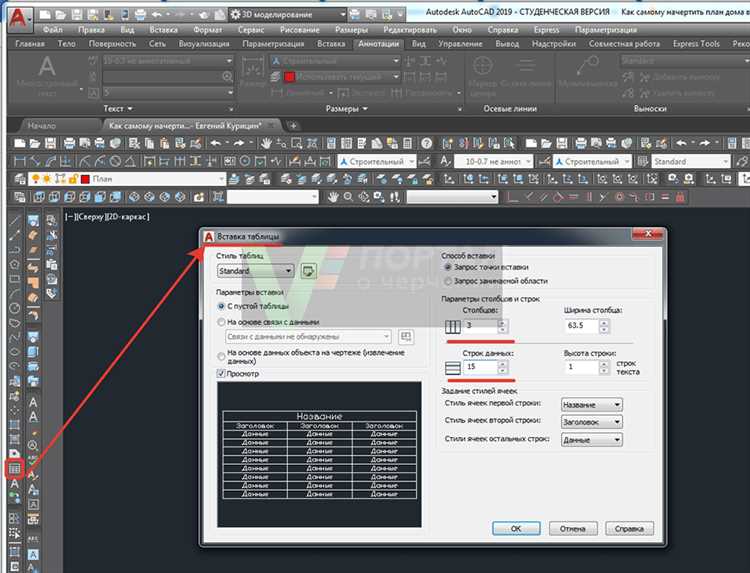Select the Line tool in the left toolbar
Screen dimensions: 750x573
coord(14,220)
